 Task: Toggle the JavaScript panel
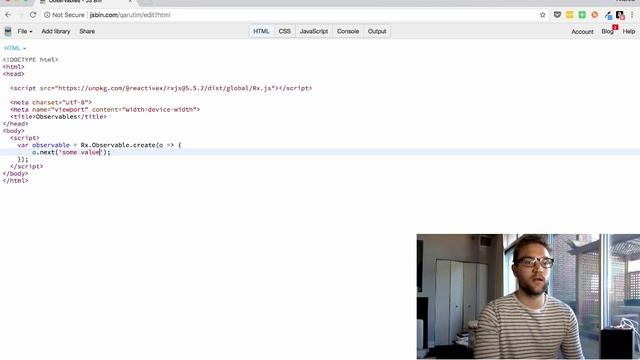(x=314, y=31)
